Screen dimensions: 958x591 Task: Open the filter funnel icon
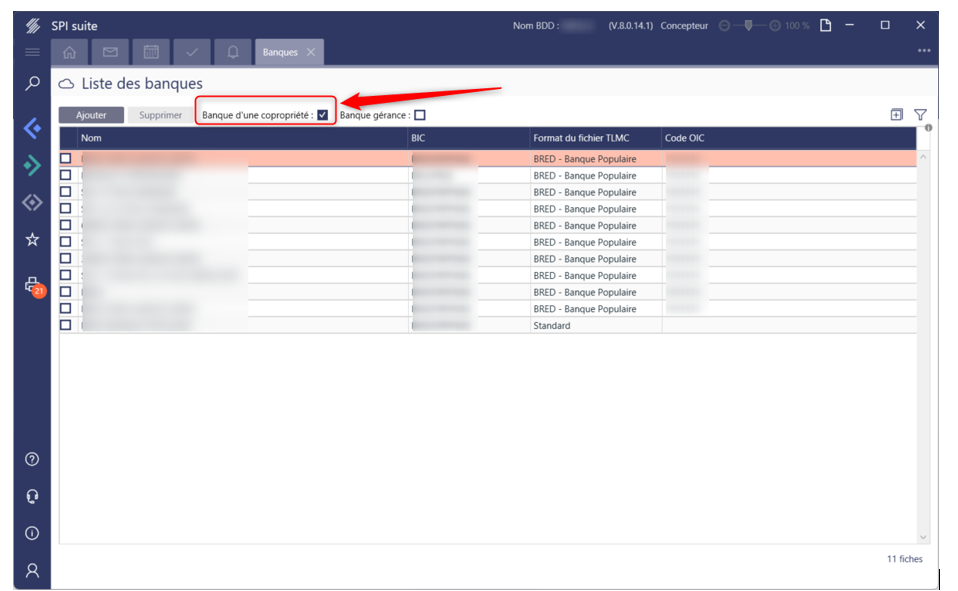920,115
